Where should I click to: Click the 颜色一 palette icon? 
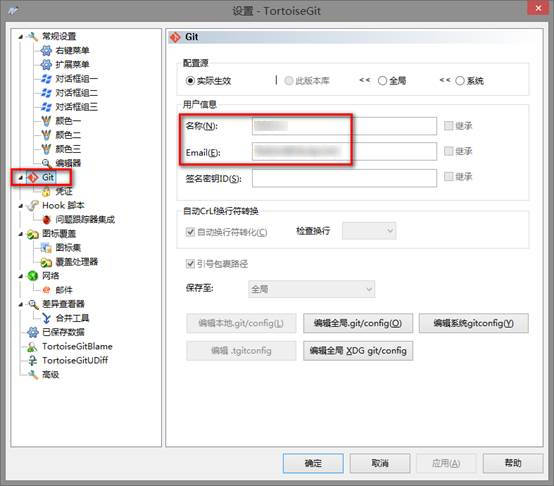point(46,121)
